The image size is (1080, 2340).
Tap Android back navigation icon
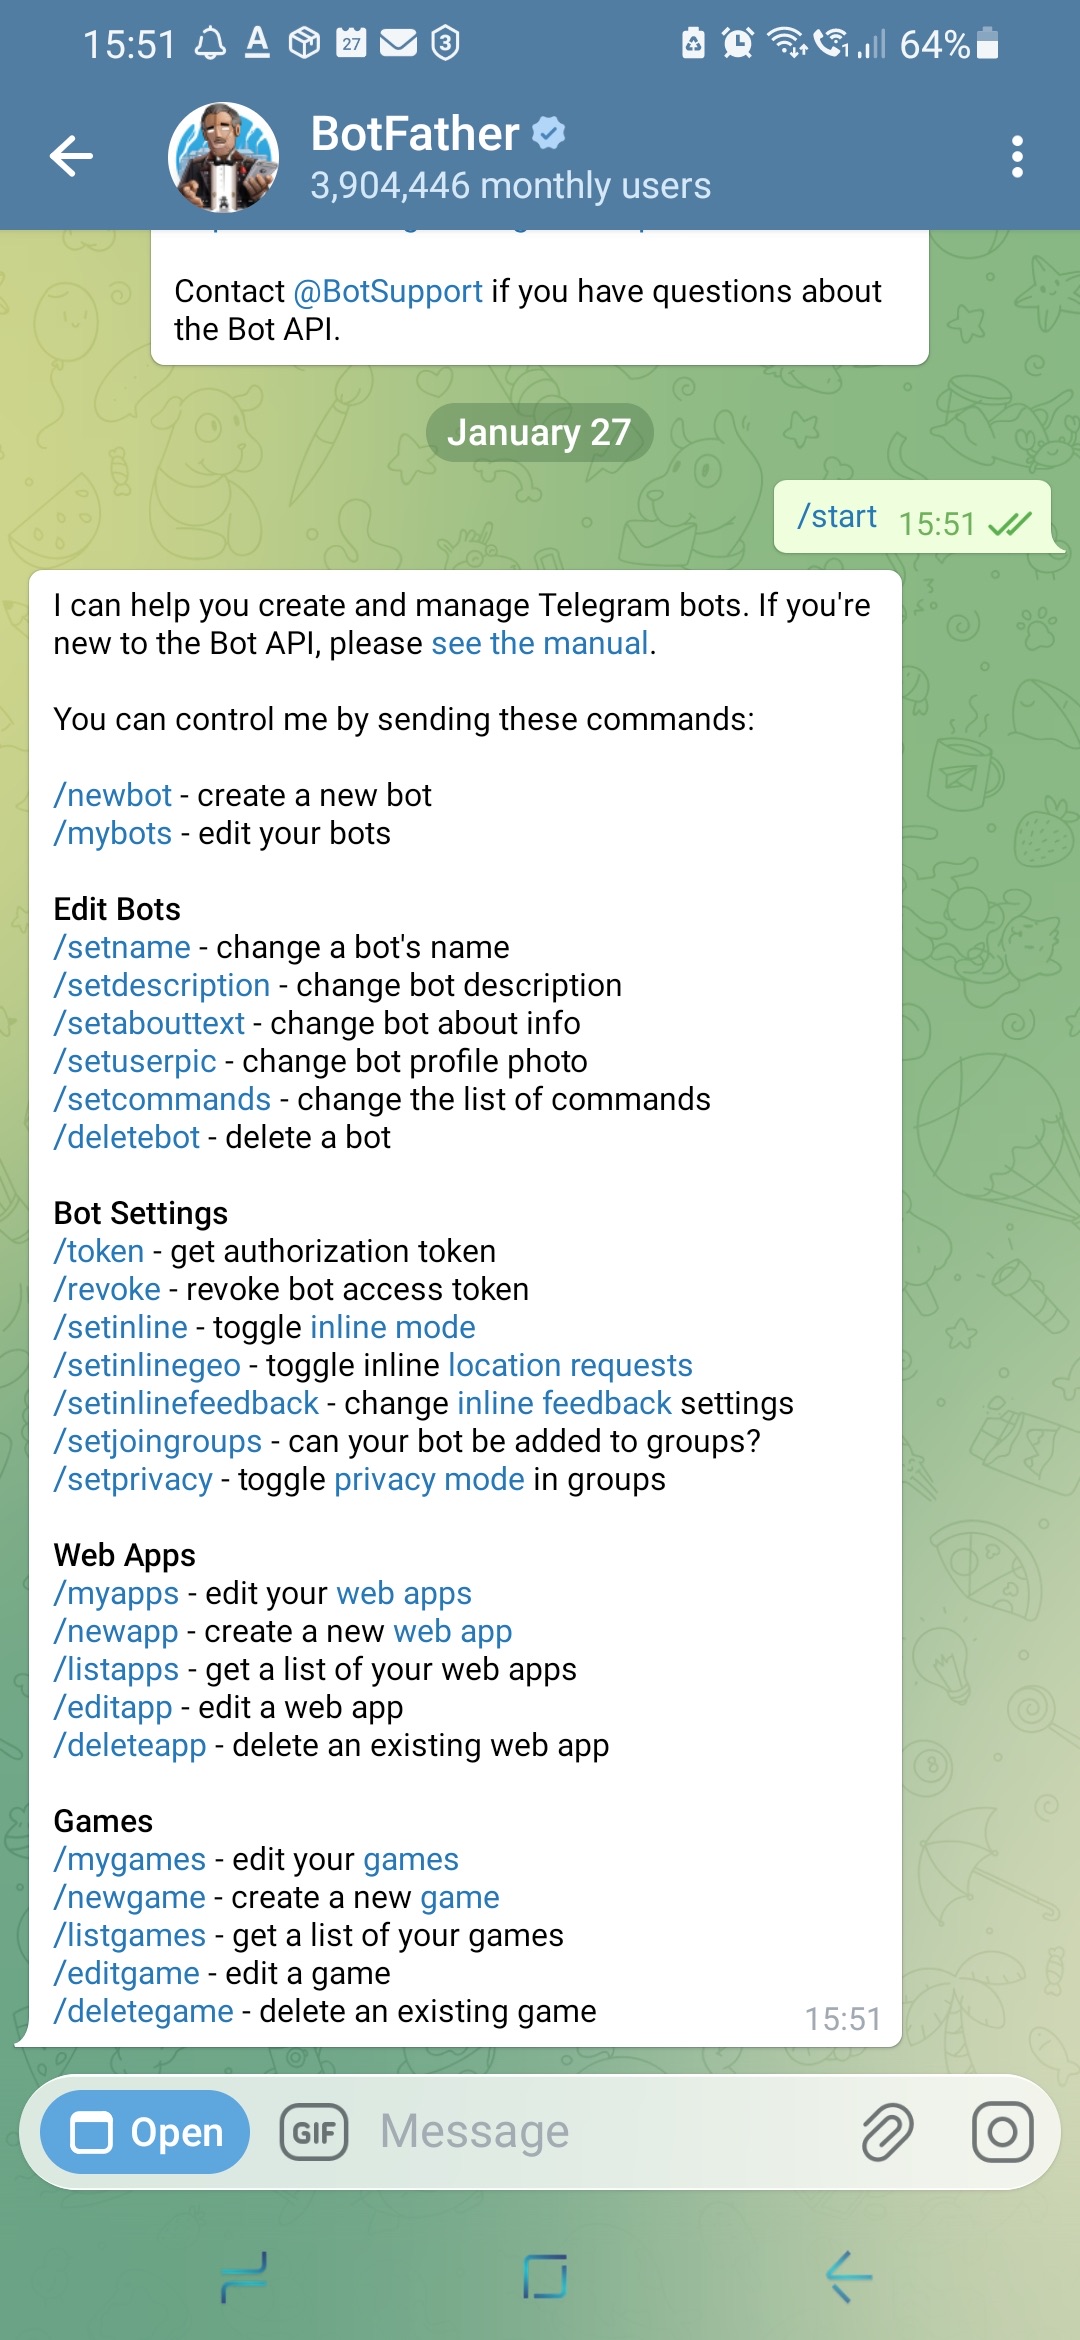click(x=849, y=2277)
